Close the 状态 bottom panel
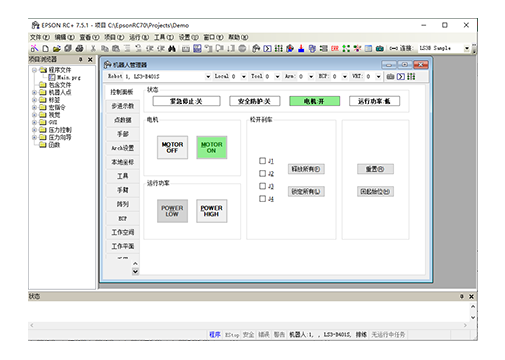Screen dimensions: 505x360 (x=471, y=296)
